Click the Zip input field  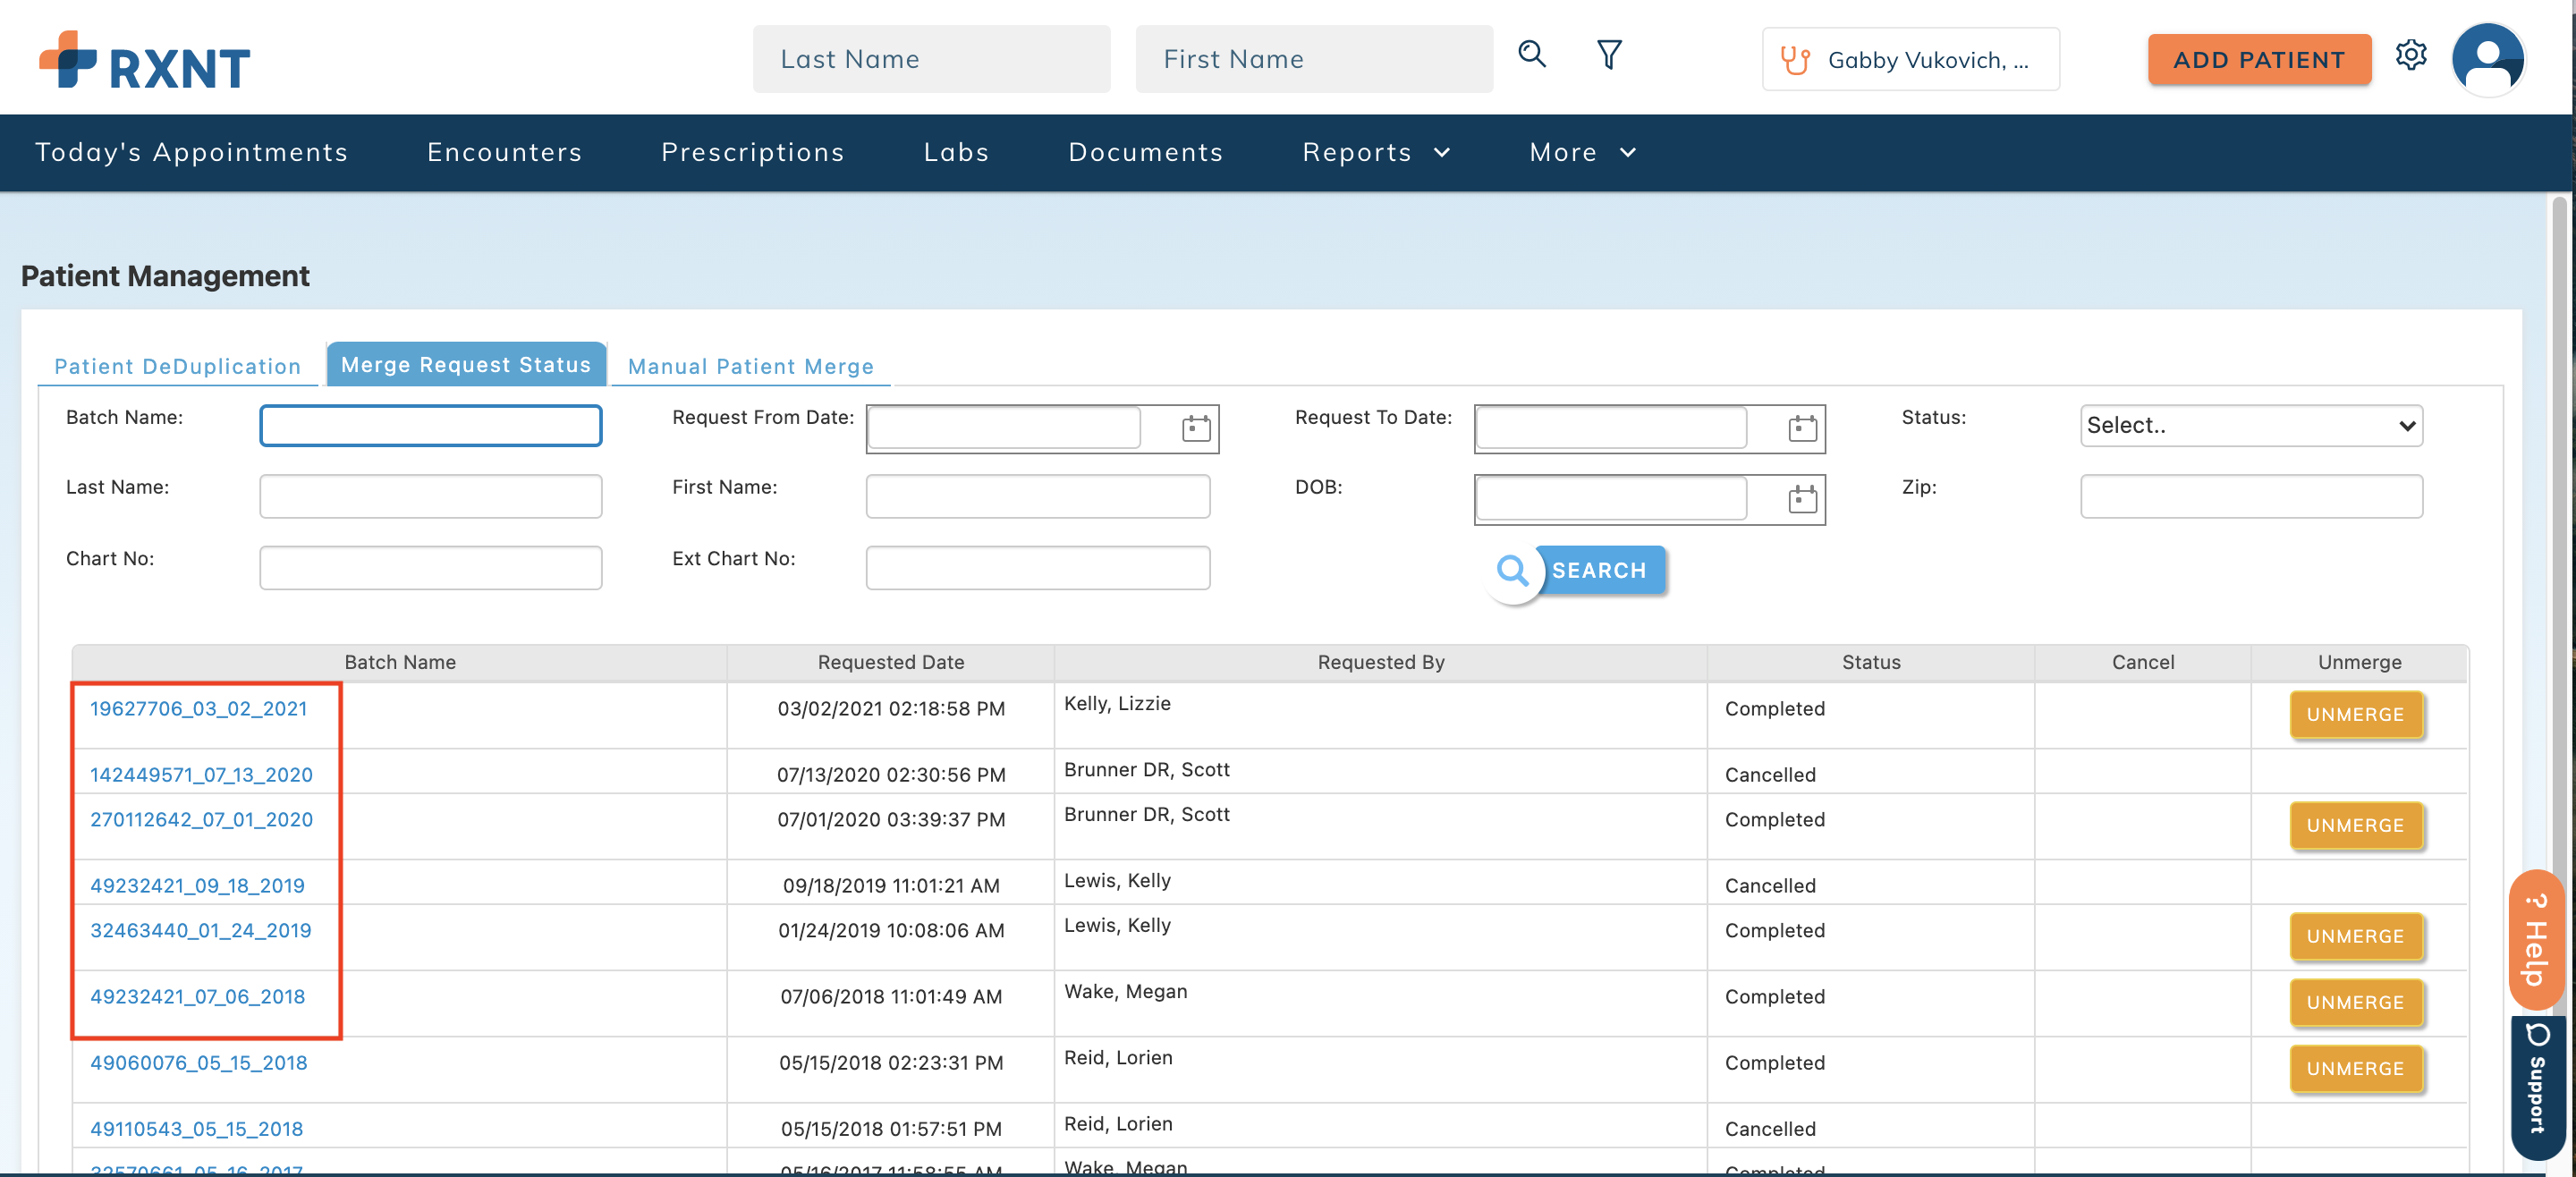[2250, 496]
